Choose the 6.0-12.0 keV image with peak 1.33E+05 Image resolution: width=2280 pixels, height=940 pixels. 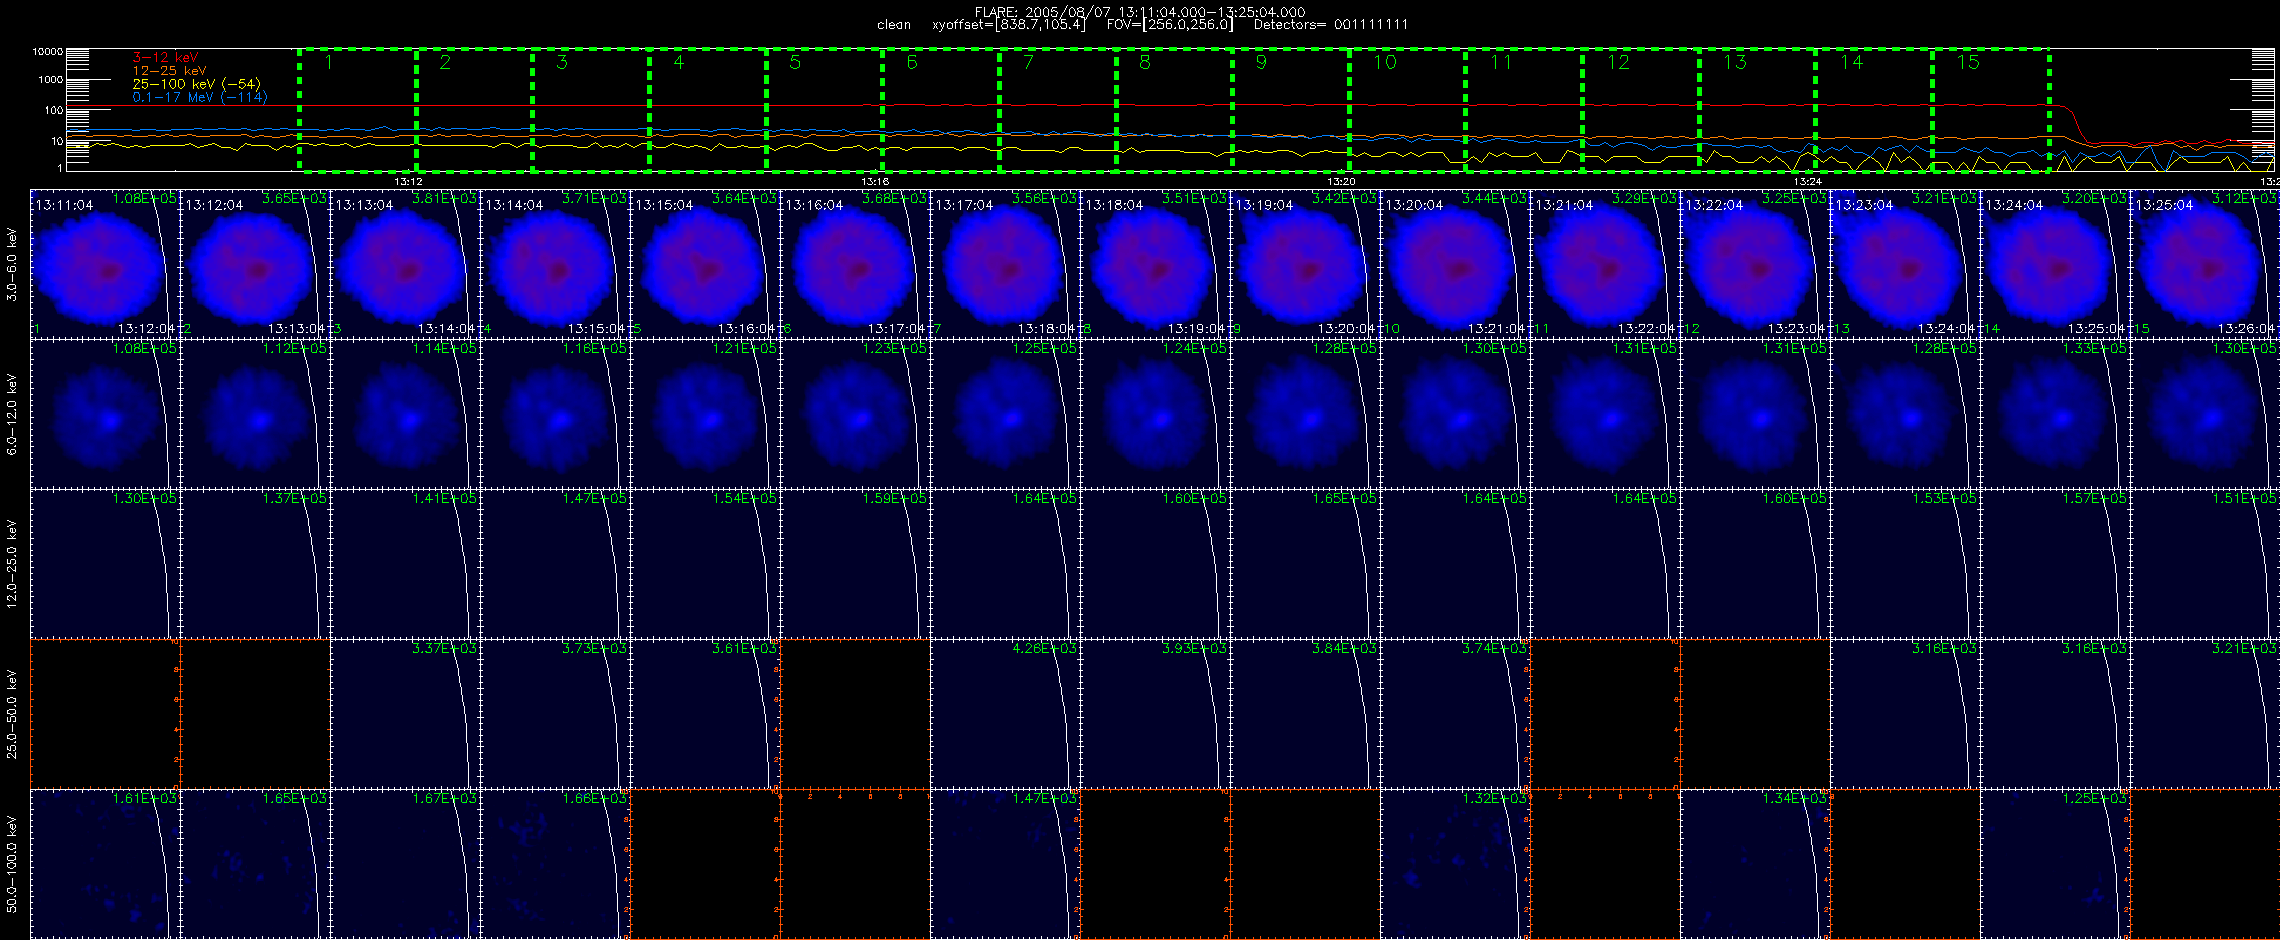pos(2055,414)
